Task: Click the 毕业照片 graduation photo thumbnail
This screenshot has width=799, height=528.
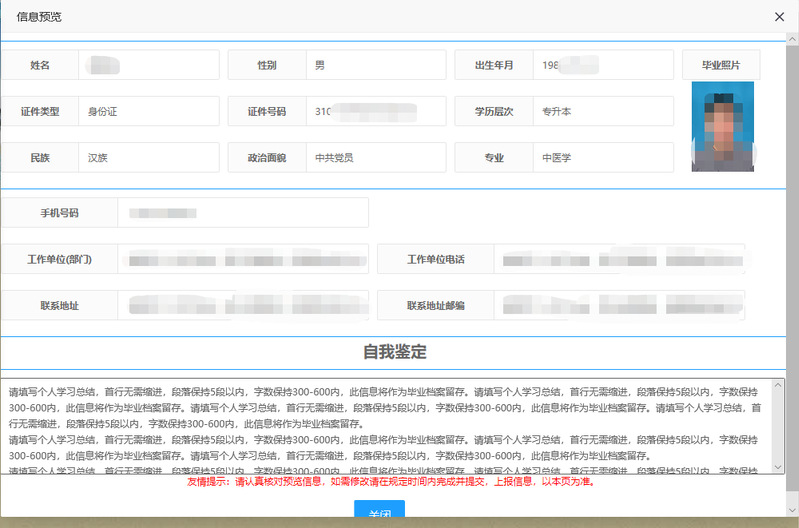Action: click(x=722, y=126)
